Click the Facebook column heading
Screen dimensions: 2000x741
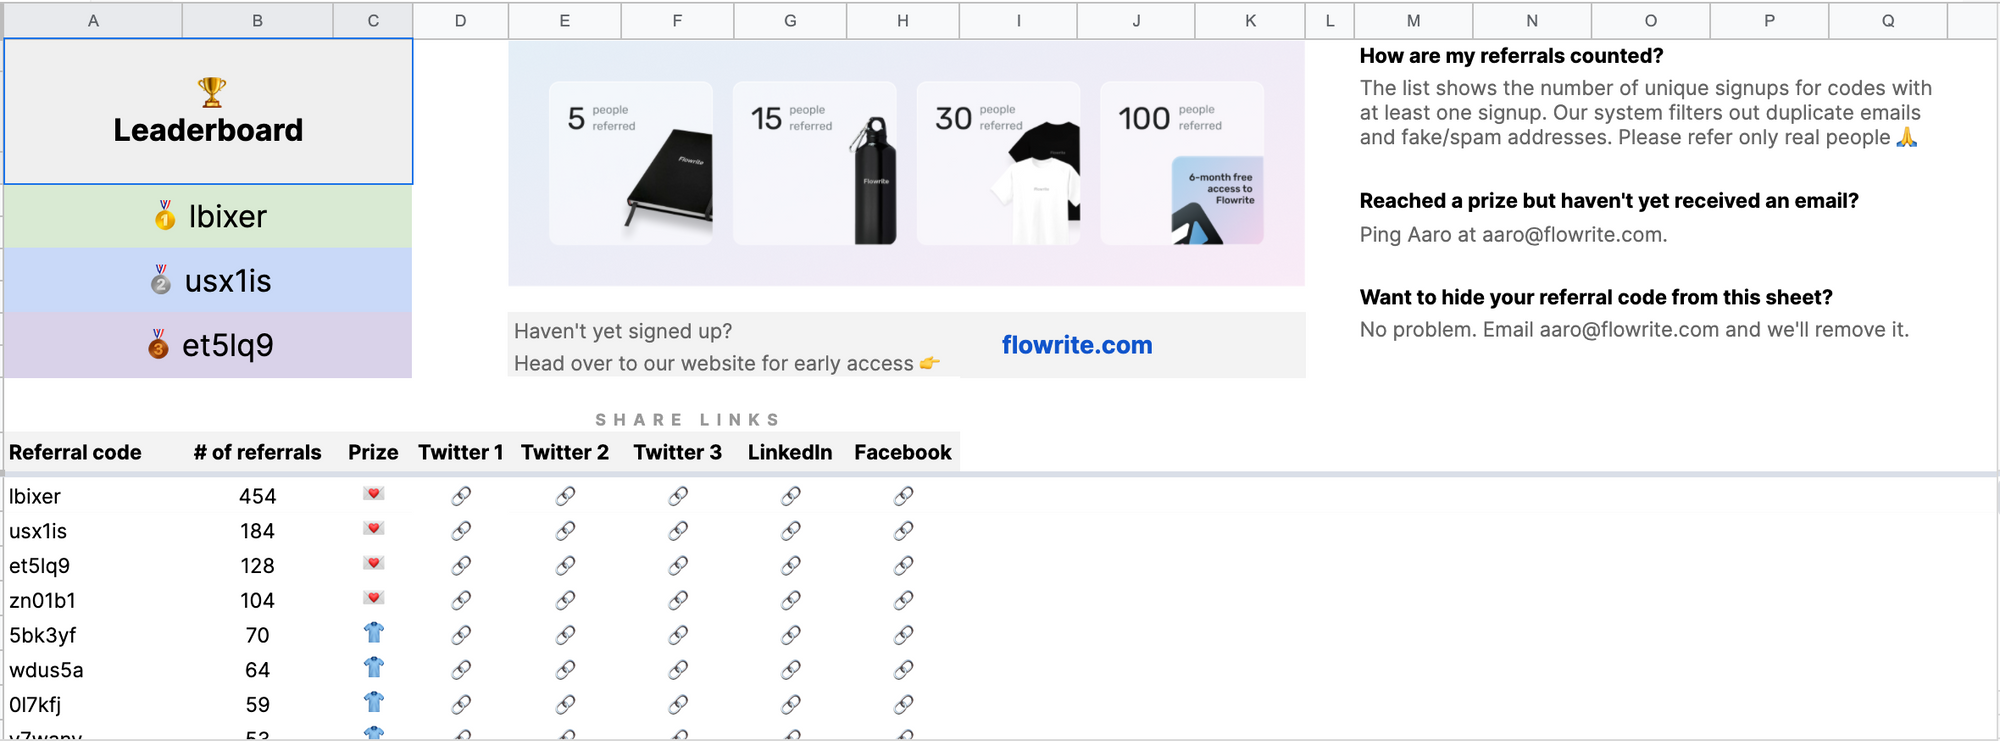(903, 452)
